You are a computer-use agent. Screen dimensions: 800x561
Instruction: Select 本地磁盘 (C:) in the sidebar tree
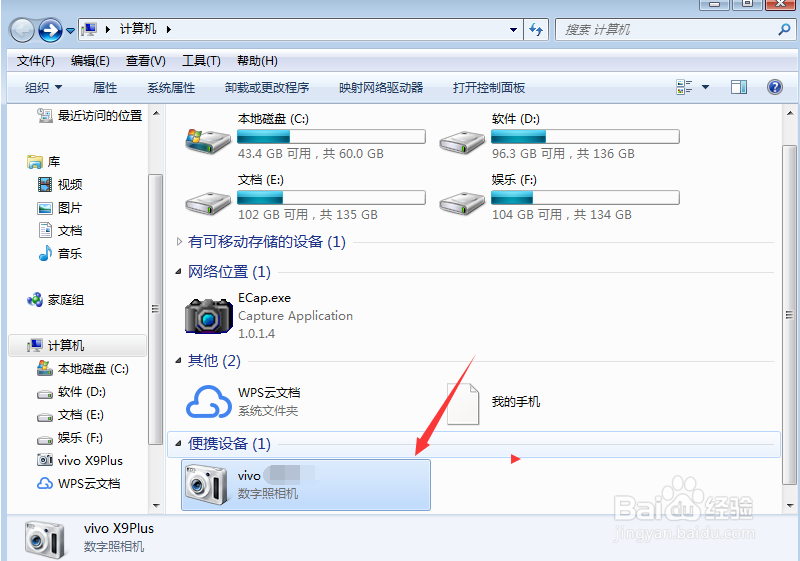pyautogui.click(x=83, y=369)
